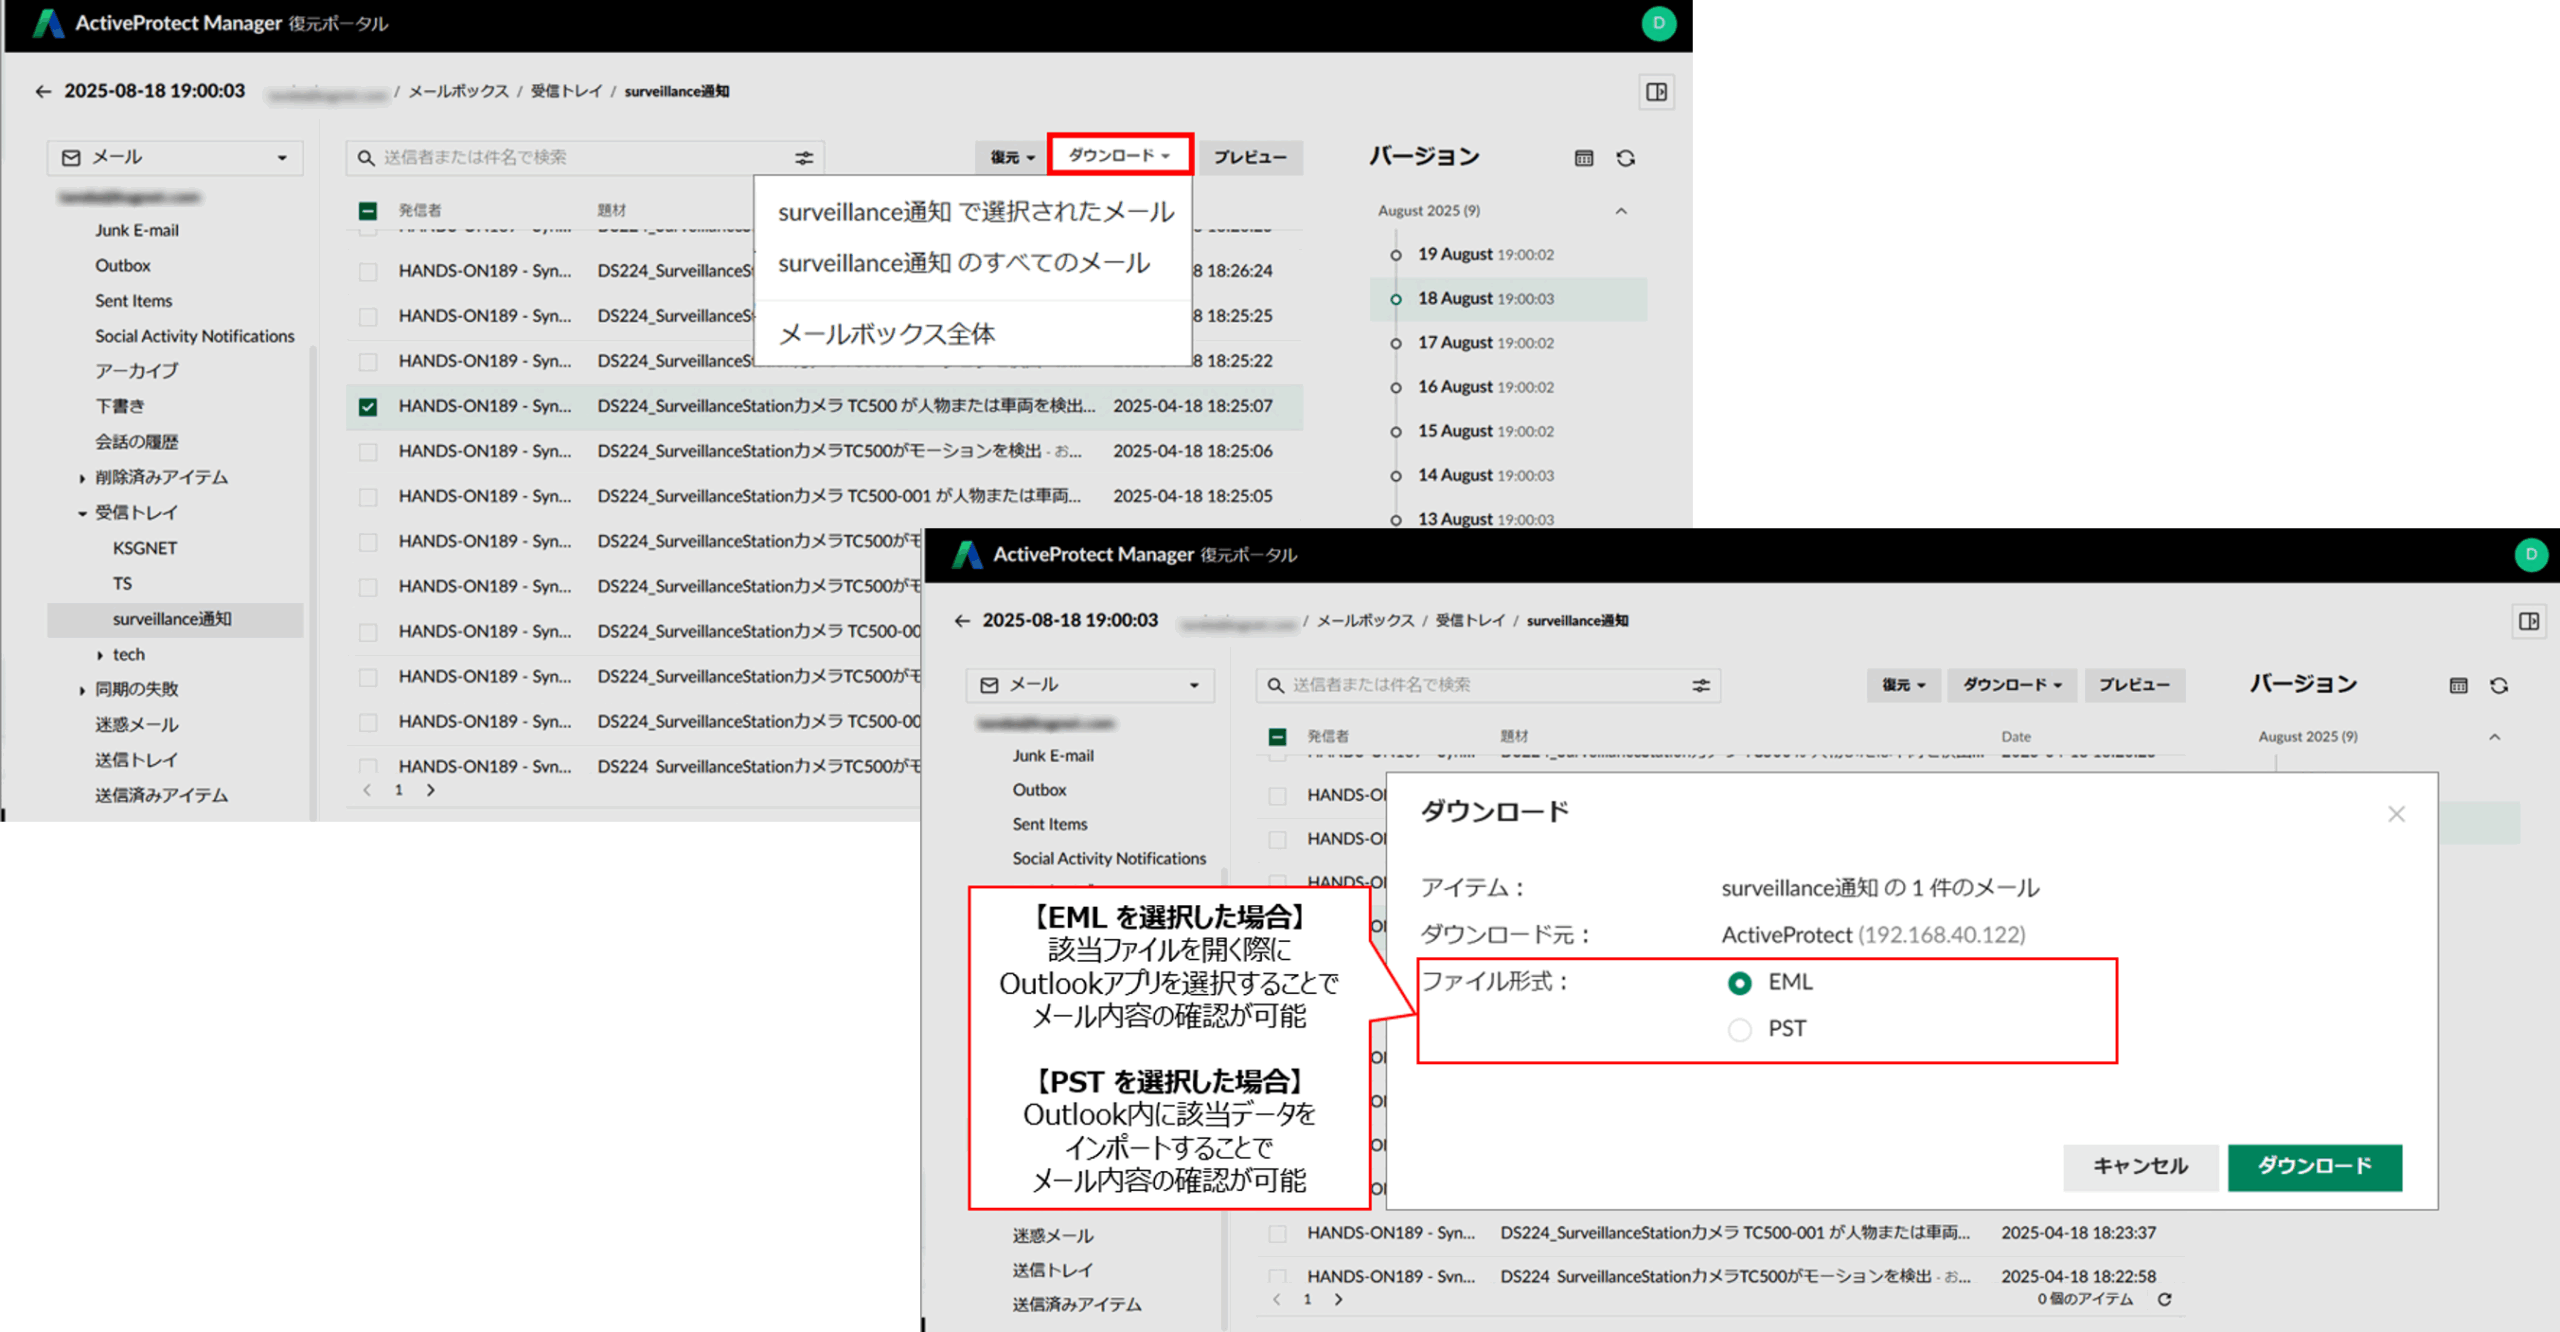Open Junk E-mail folder in top-left tree
The height and width of the screenshot is (1332, 2560).
point(137,230)
